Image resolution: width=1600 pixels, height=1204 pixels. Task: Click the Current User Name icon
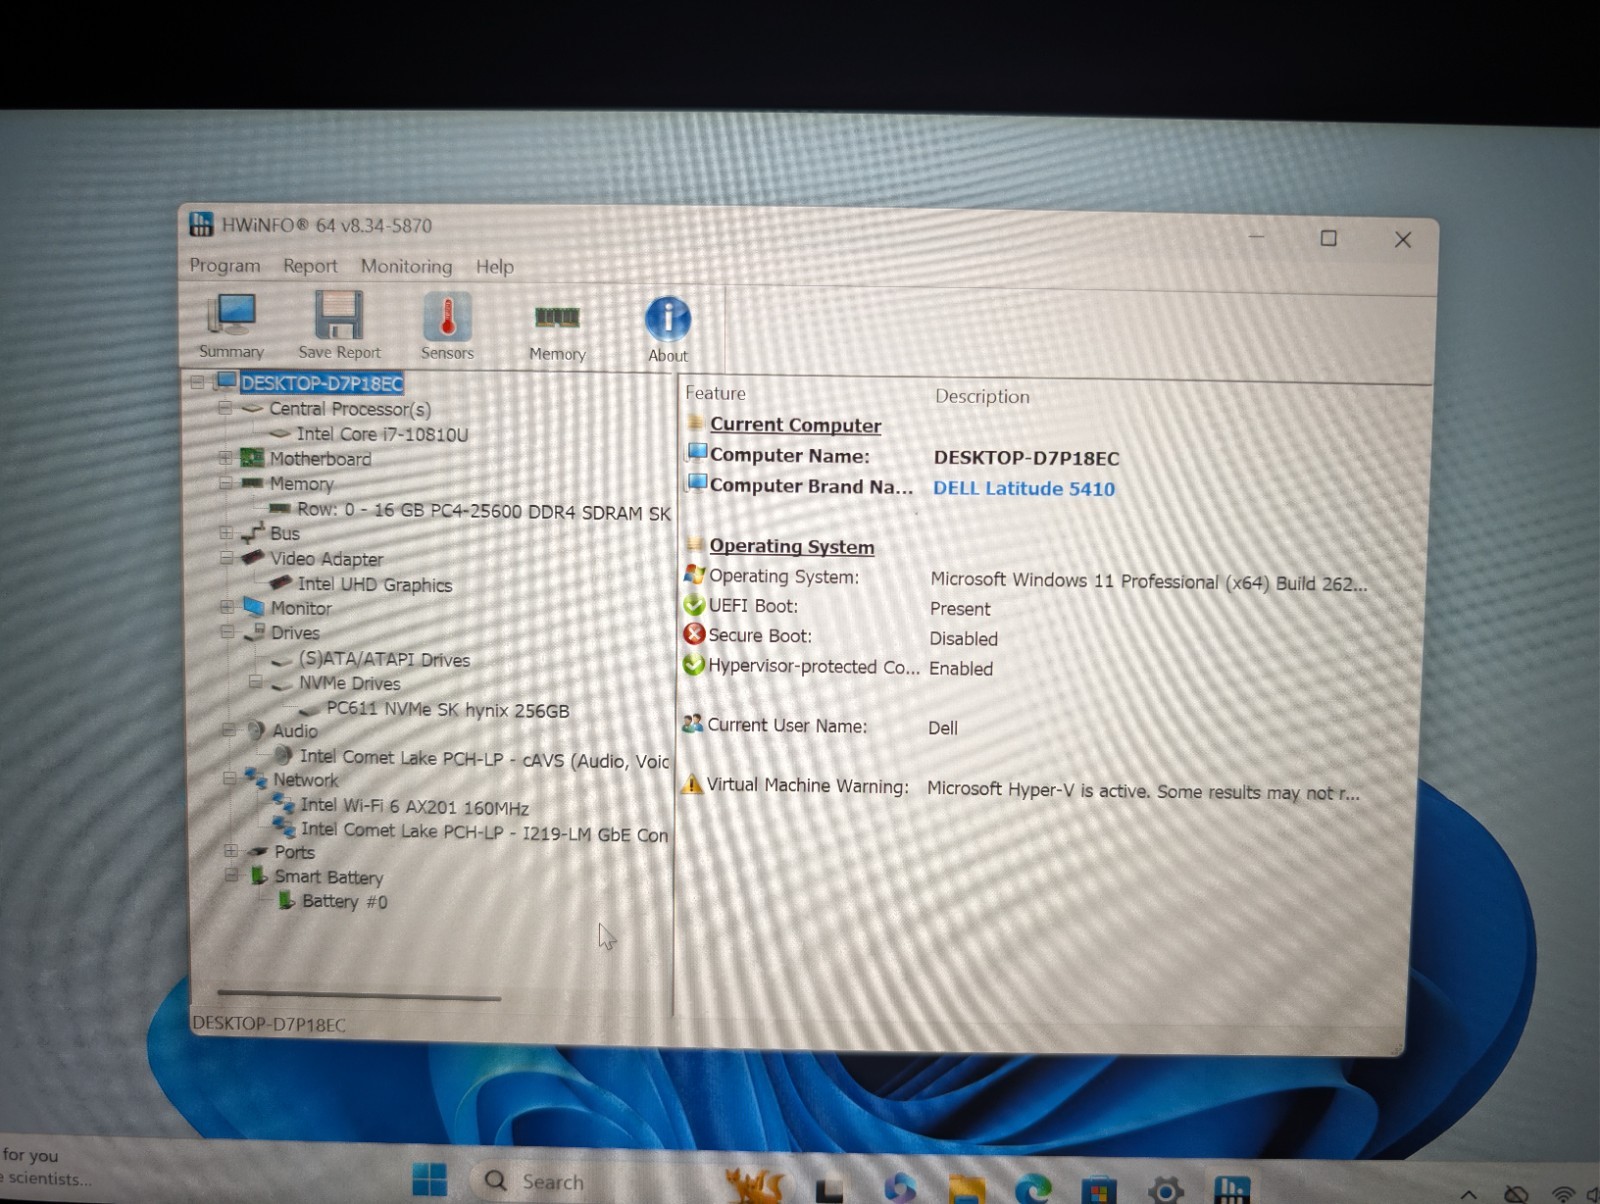tap(693, 723)
